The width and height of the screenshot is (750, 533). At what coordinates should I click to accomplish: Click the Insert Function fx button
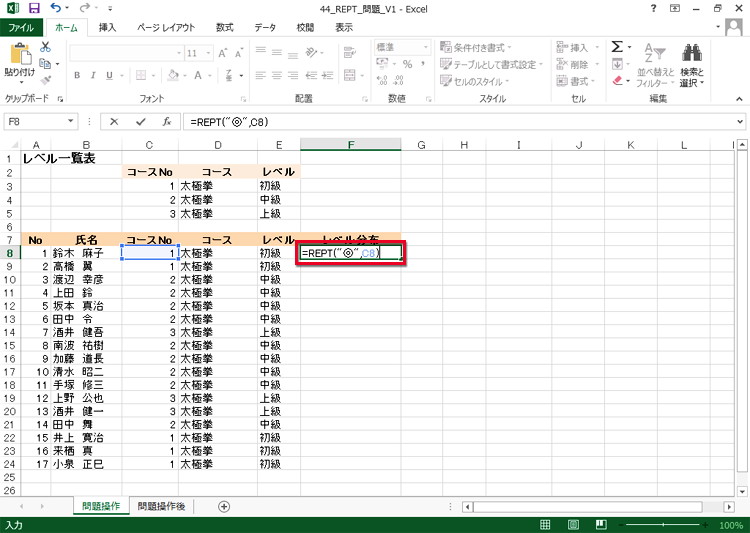click(166, 122)
